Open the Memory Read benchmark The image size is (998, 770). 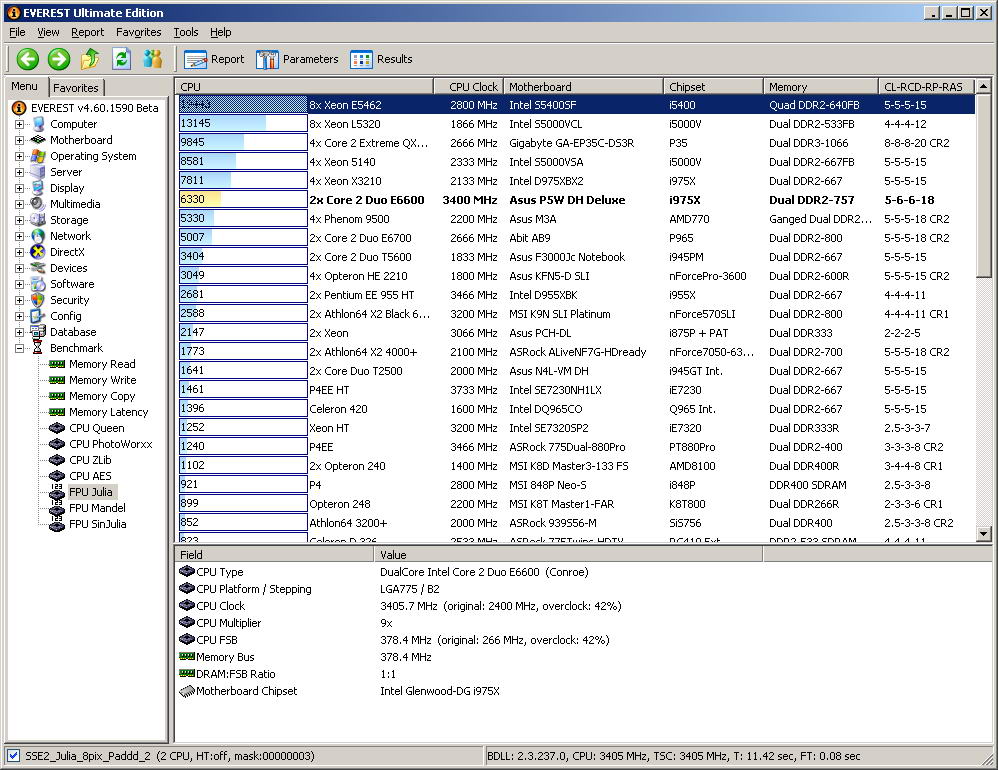coord(102,364)
